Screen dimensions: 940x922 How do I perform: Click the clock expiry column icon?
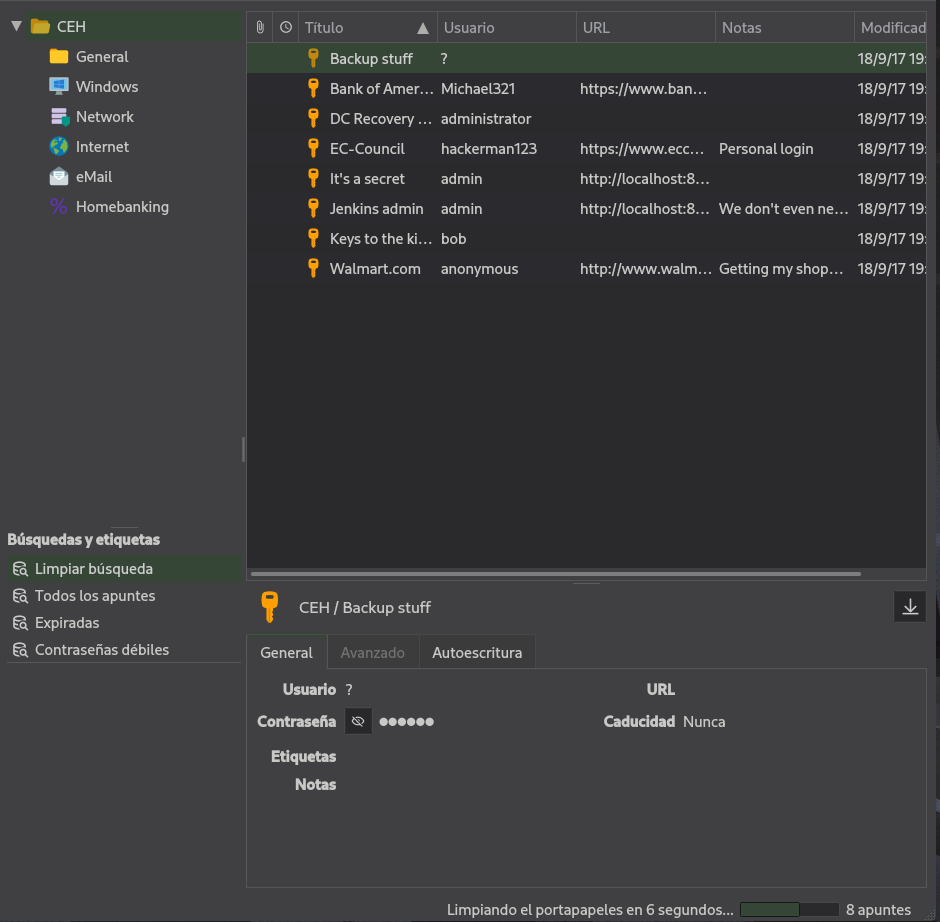click(286, 27)
